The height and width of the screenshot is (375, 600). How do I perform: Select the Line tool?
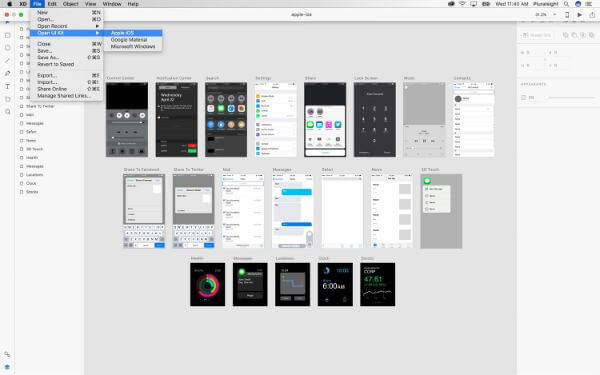[x=7, y=60]
